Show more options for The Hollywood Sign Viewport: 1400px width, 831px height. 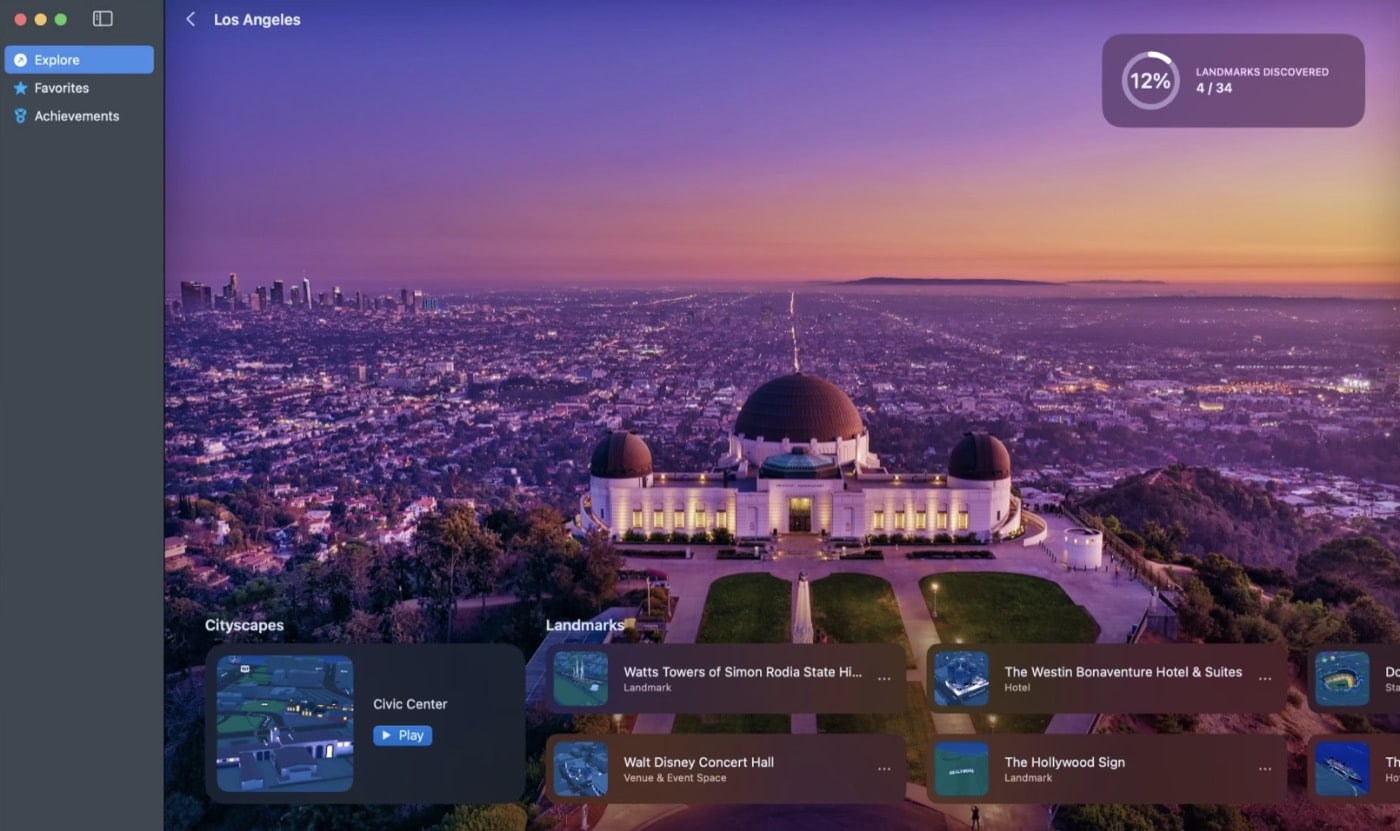[1265, 769]
